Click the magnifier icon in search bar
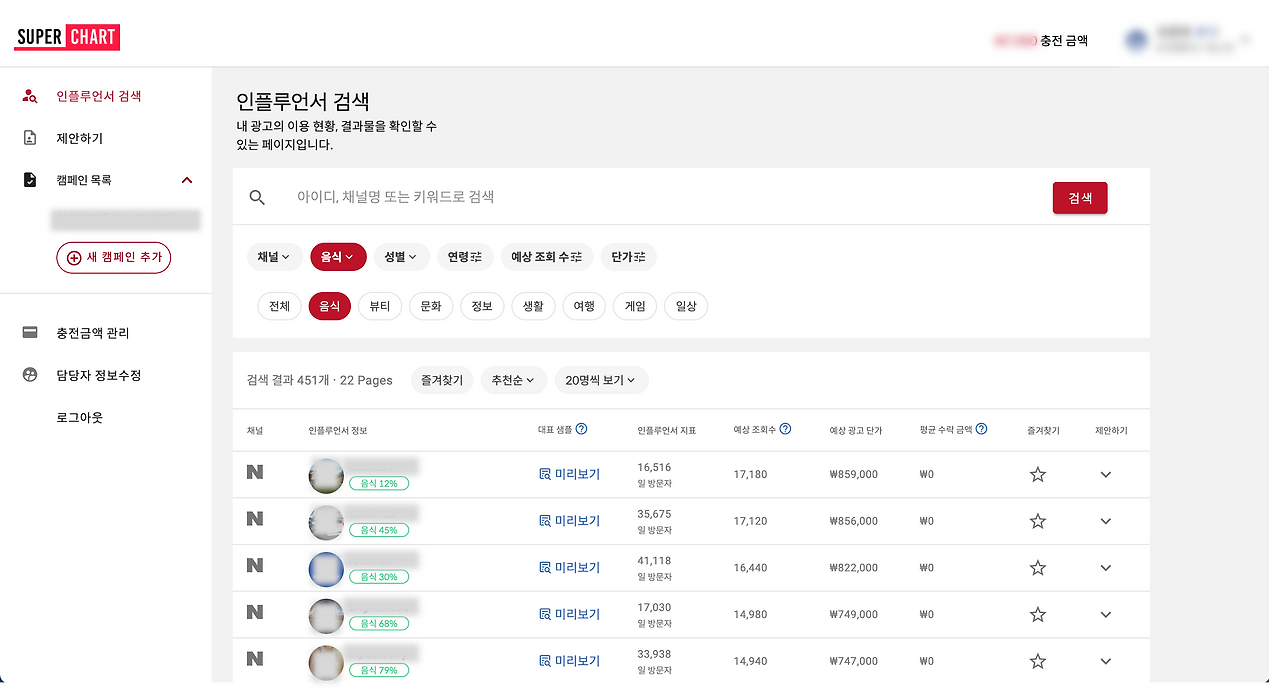Screen dimensions: 1280x689 (257, 198)
